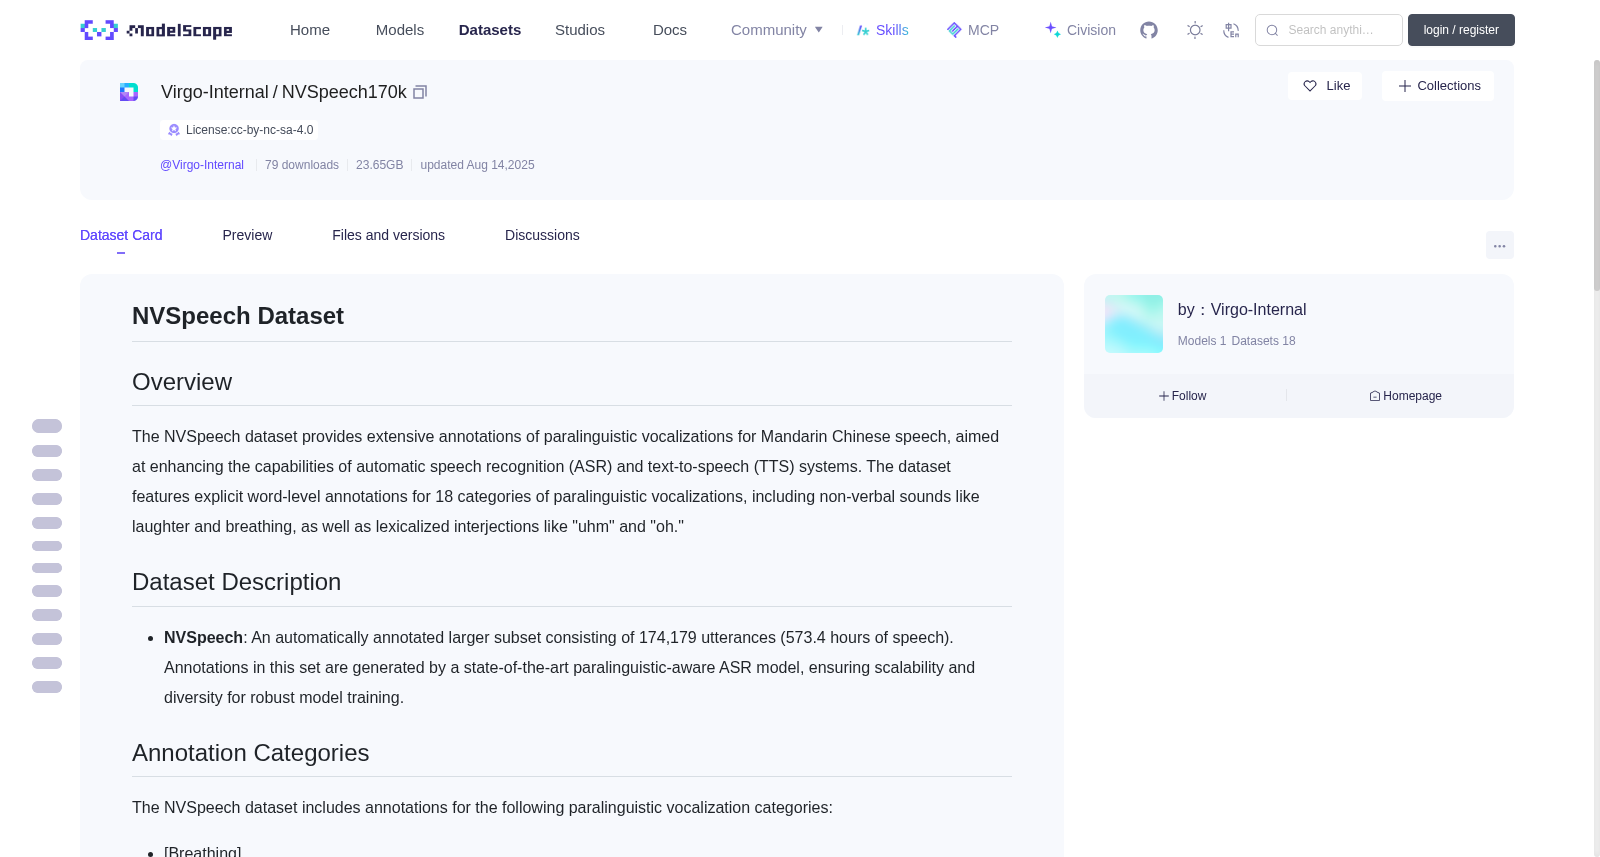Expand the Community dropdown menu
Viewport: 1600px width, 857px height.
[777, 30]
